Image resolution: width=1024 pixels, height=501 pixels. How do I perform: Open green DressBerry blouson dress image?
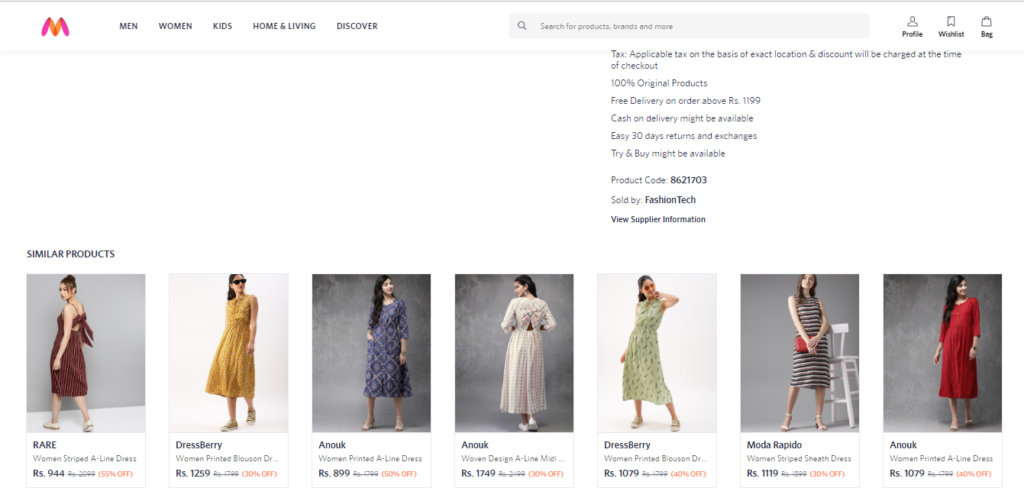(657, 353)
